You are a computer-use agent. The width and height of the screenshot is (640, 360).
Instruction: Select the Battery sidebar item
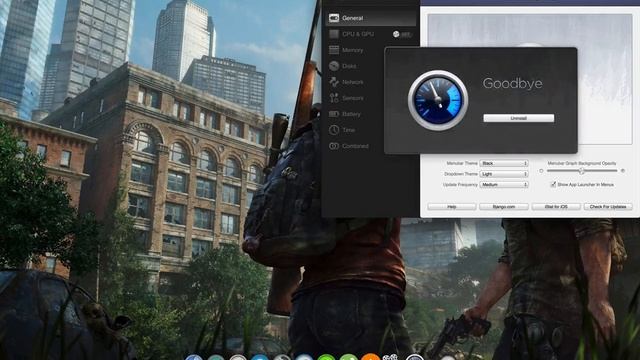click(345, 114)
